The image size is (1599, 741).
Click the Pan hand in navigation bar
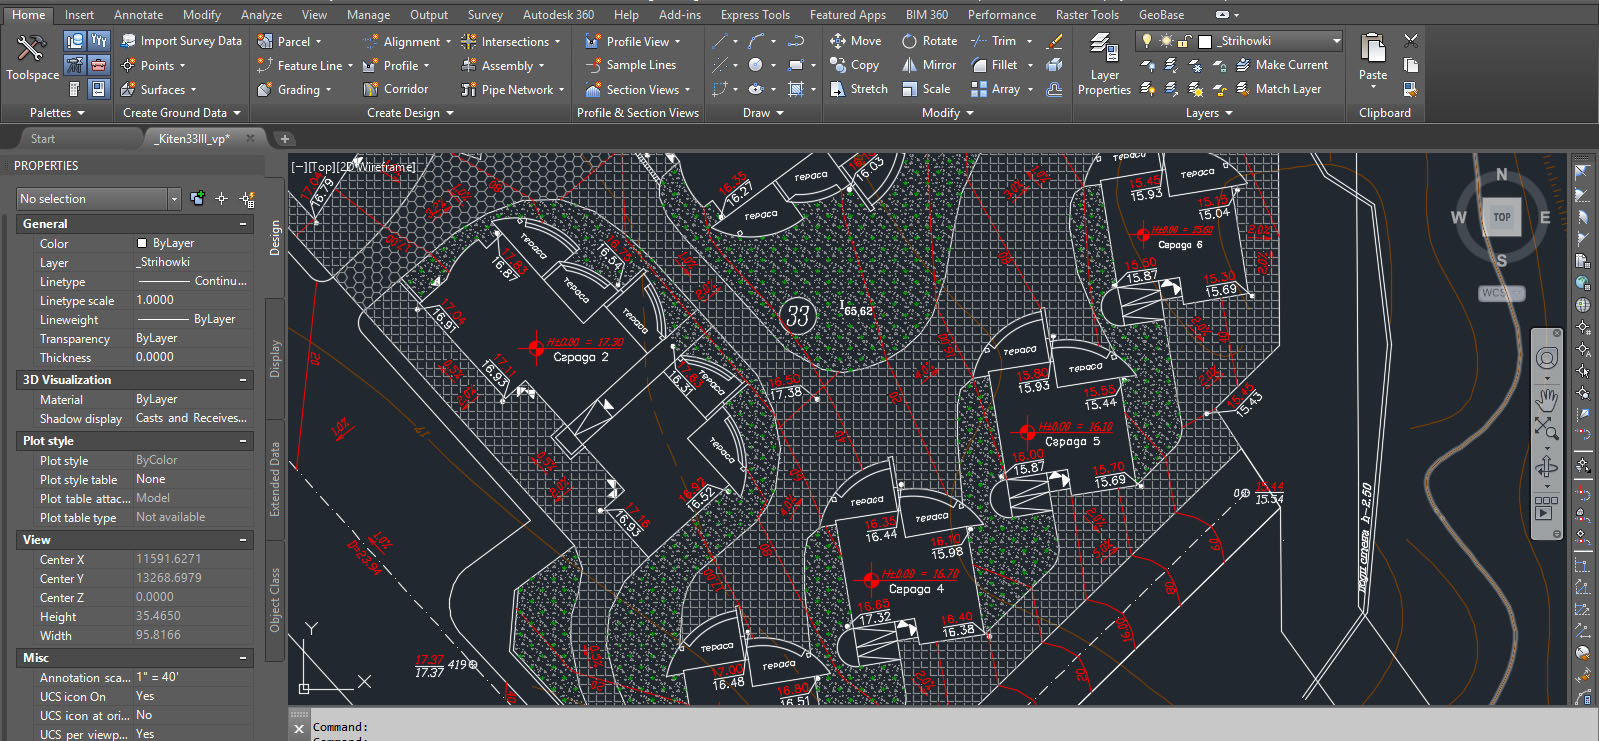pyautogui.click(x=1547, y=402)
